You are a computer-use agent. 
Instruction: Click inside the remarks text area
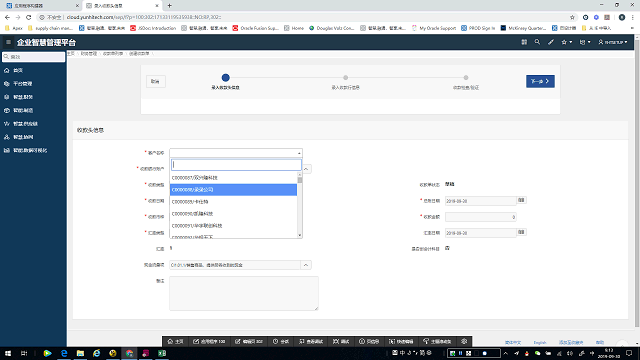point(244,293)
